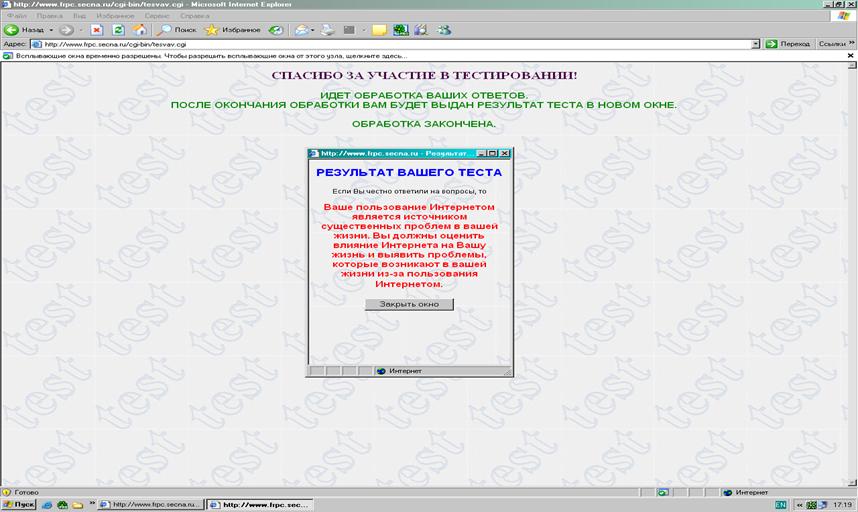Viewport: 858px width, 512px height.
Task: Open the Пуск Start button
Action: pos(19,504)
